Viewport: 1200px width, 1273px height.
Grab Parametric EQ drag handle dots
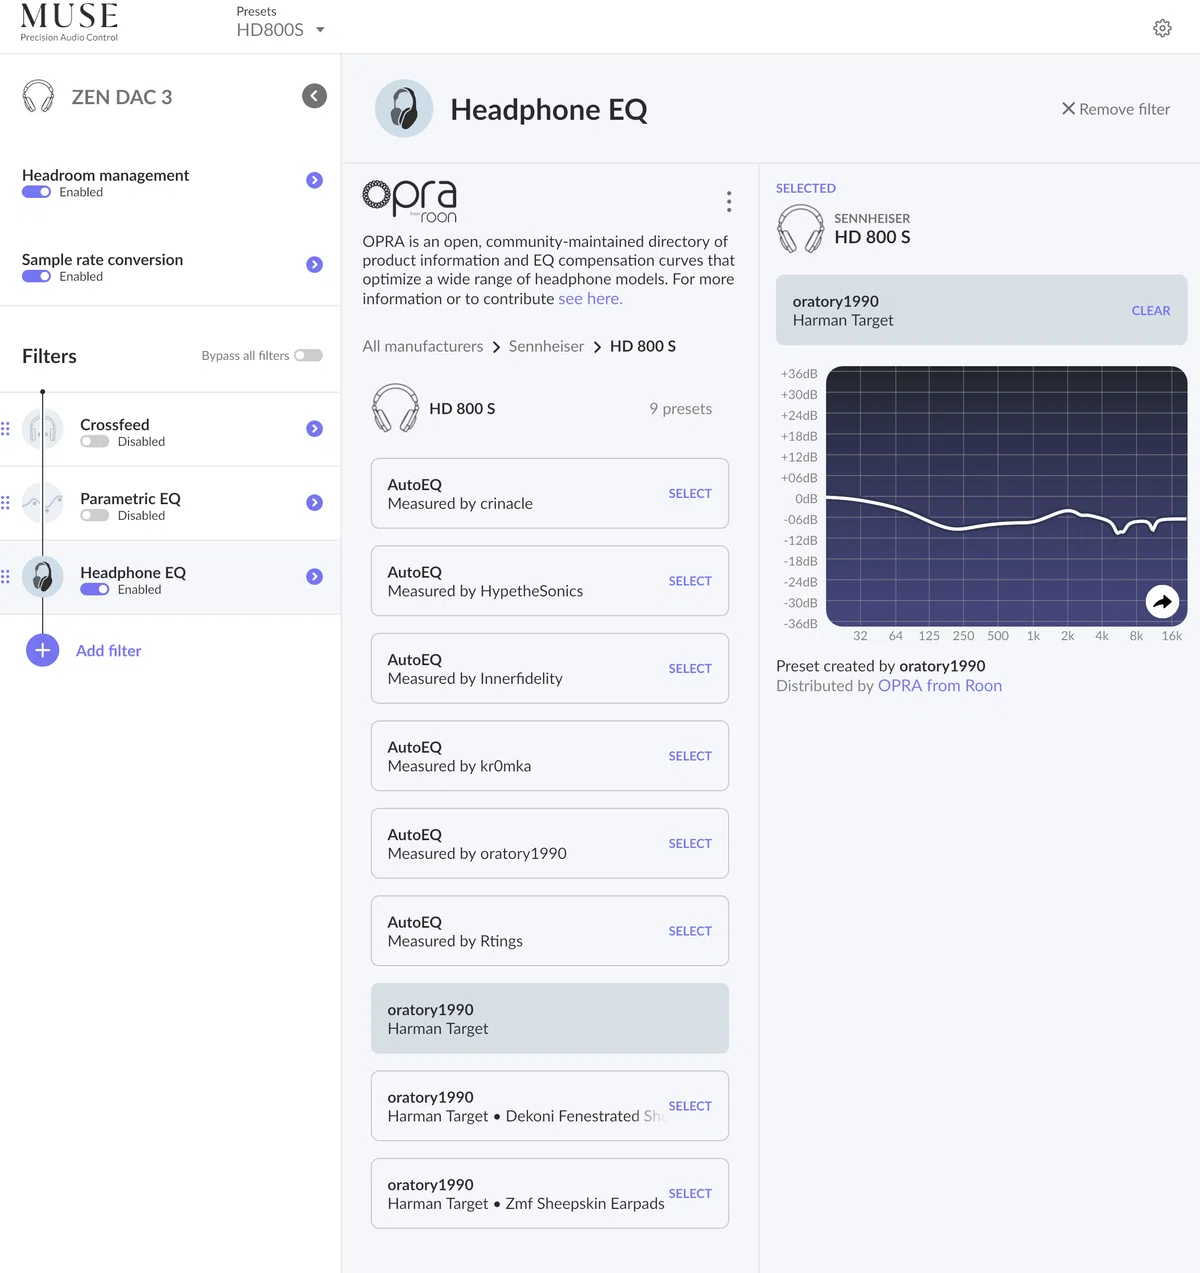coord(5,503)
